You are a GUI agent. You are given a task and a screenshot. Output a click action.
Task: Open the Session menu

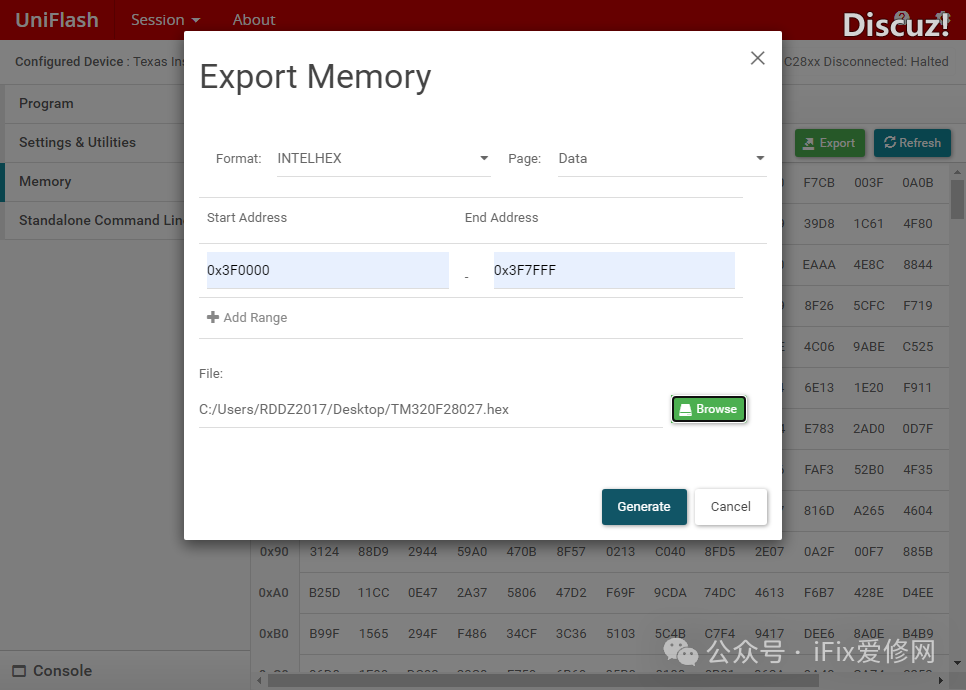tap(165, 20)
